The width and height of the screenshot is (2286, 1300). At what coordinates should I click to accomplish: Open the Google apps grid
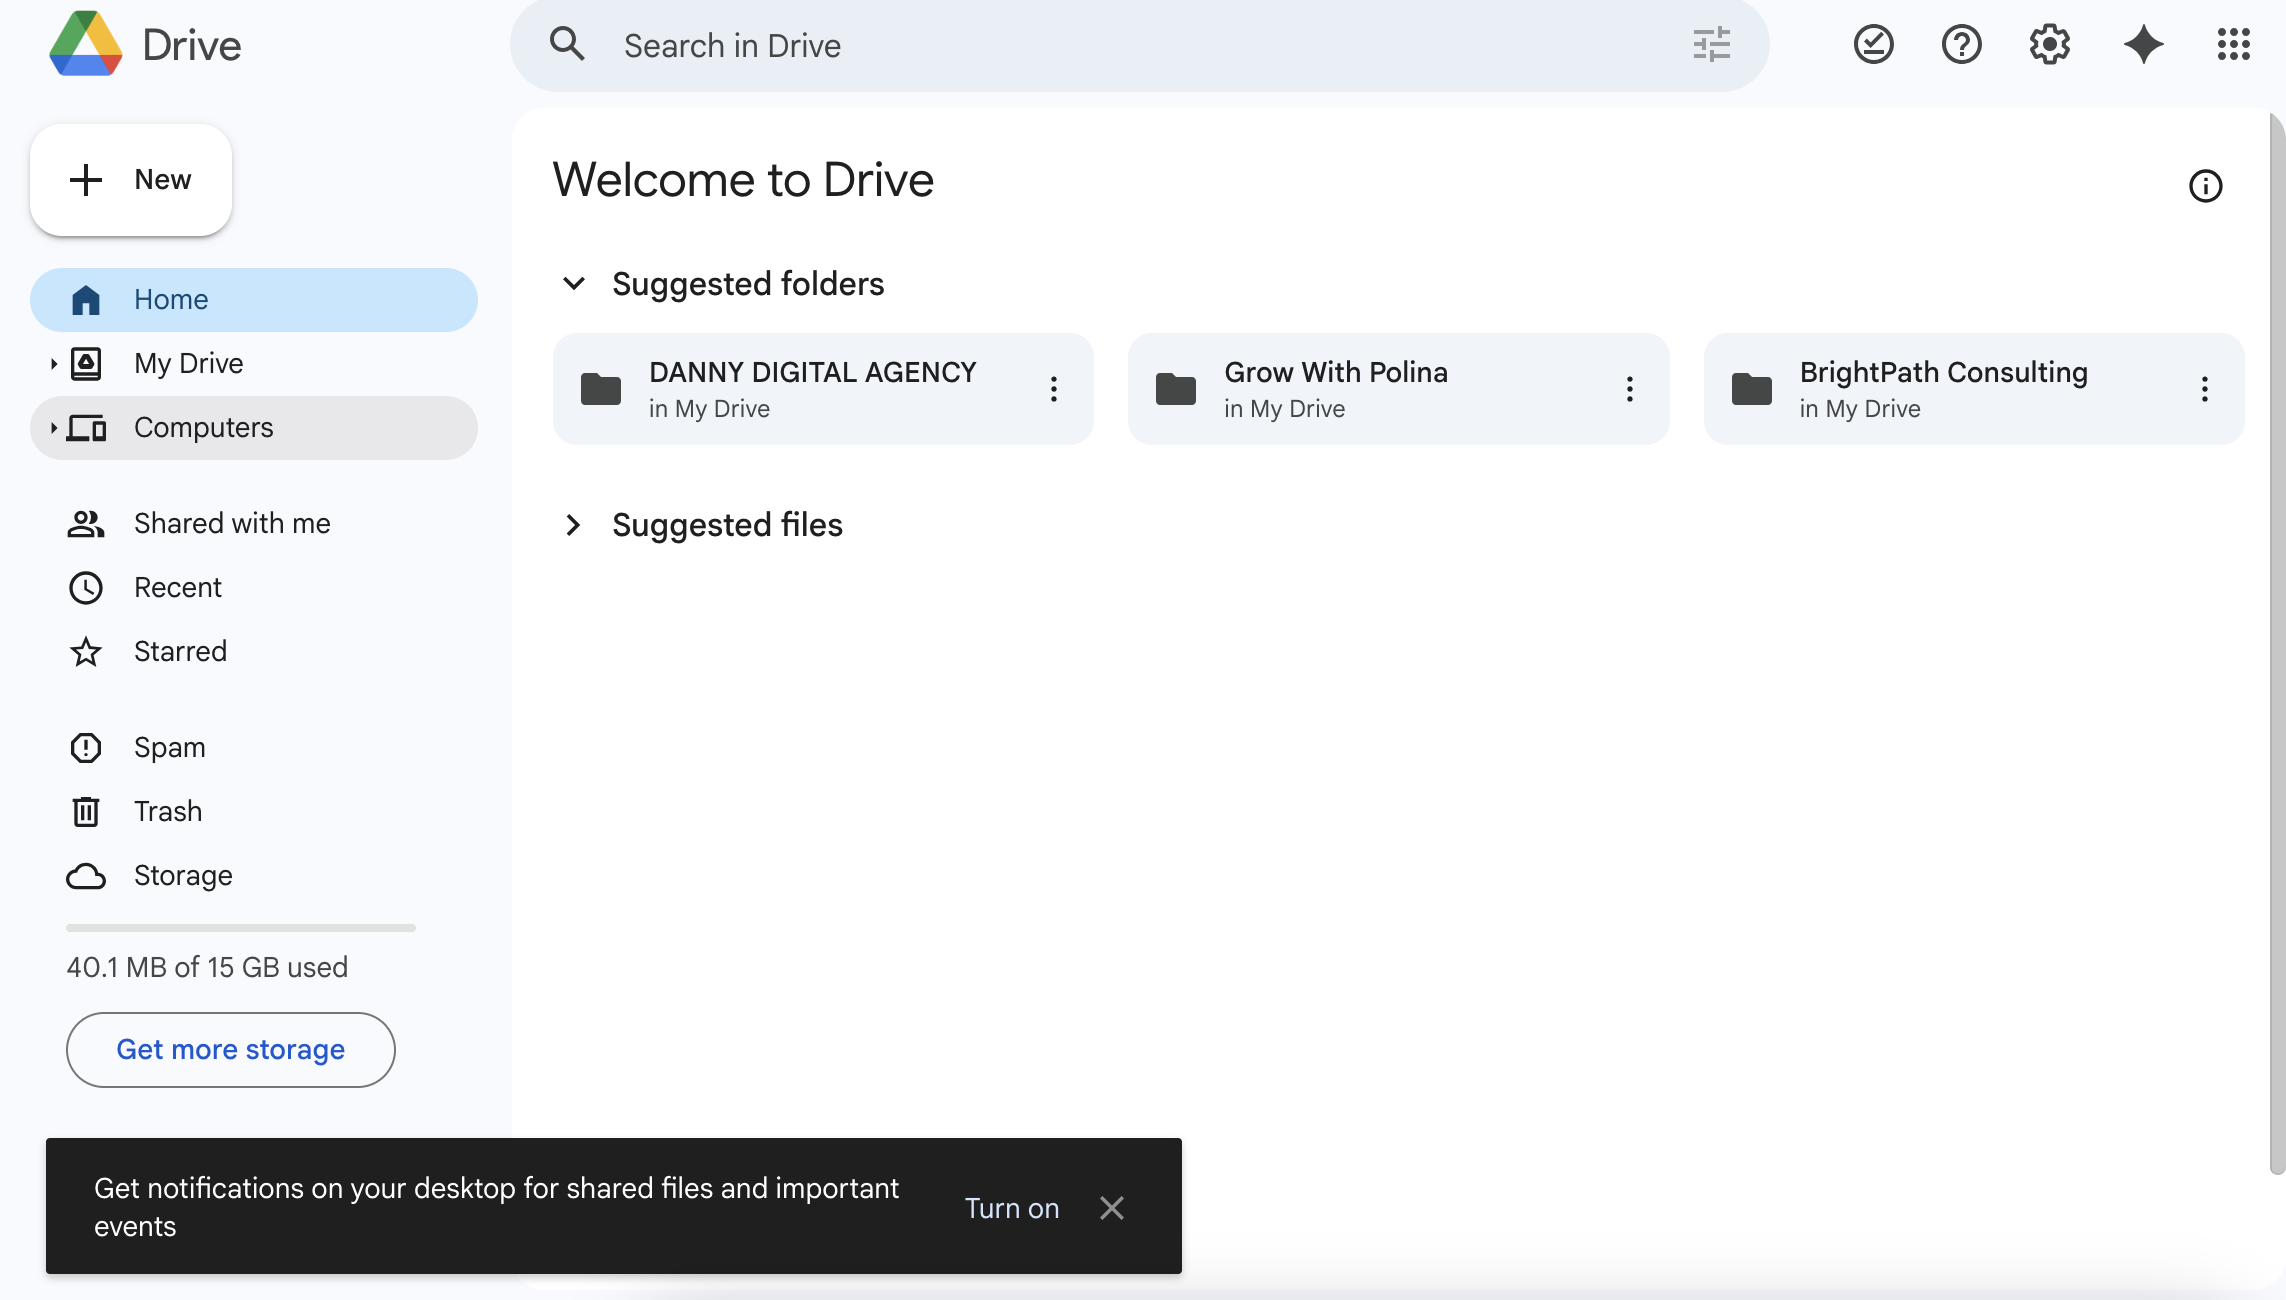coord(2233,45)
